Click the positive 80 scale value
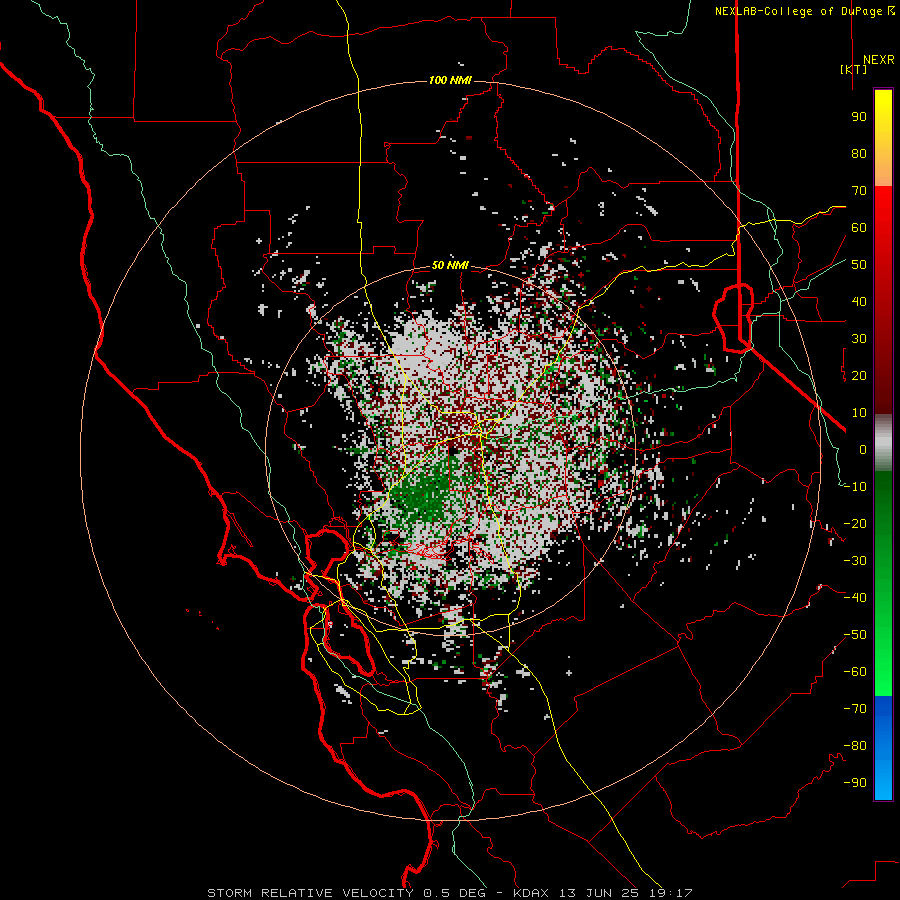900x900 pixels. pyautogui.click(x=859, y=153)
